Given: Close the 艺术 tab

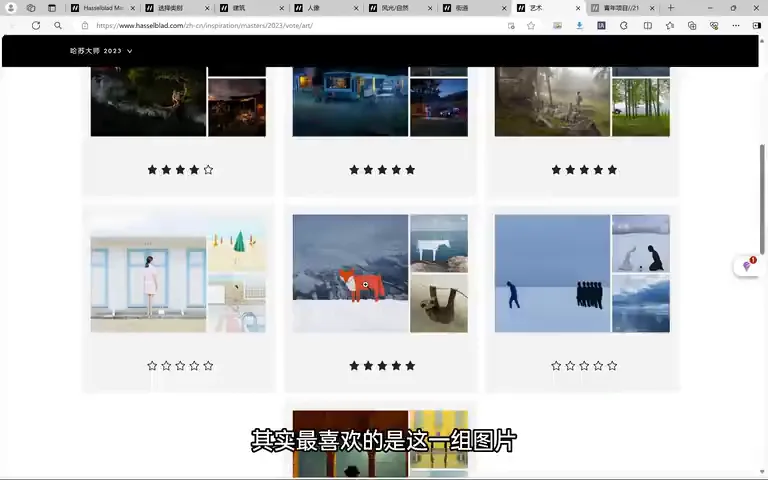Looking at the screenshot, I should point(578,8).
